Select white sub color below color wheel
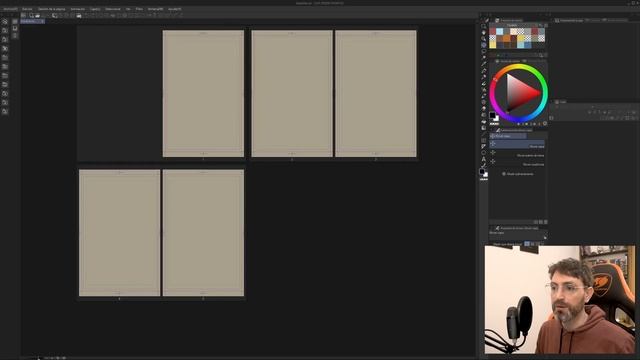Image resolution: width=640 pixels, height=360 pixels. pyautogui.click(x=497, y=119)
